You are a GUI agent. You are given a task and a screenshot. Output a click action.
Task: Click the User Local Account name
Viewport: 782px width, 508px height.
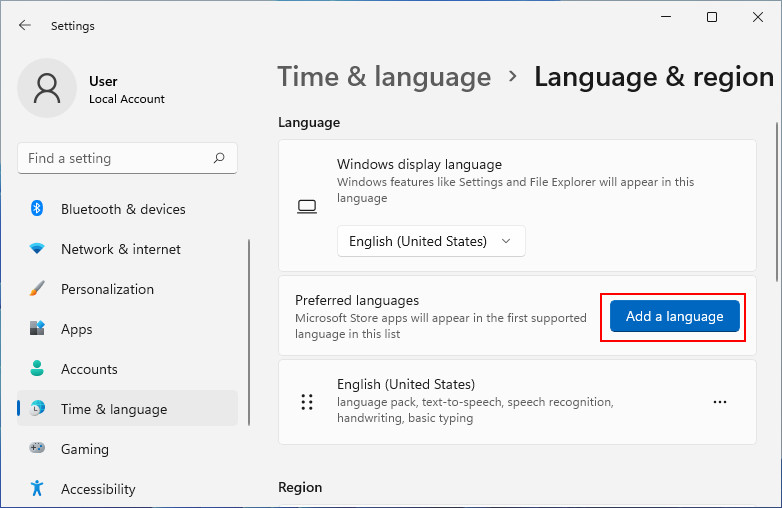pos(127,90)
